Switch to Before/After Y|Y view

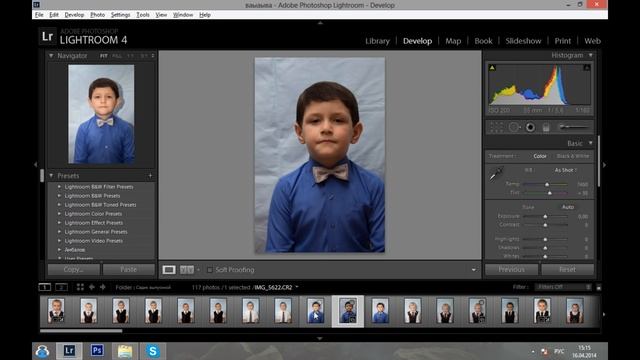[x=187, y=270]
